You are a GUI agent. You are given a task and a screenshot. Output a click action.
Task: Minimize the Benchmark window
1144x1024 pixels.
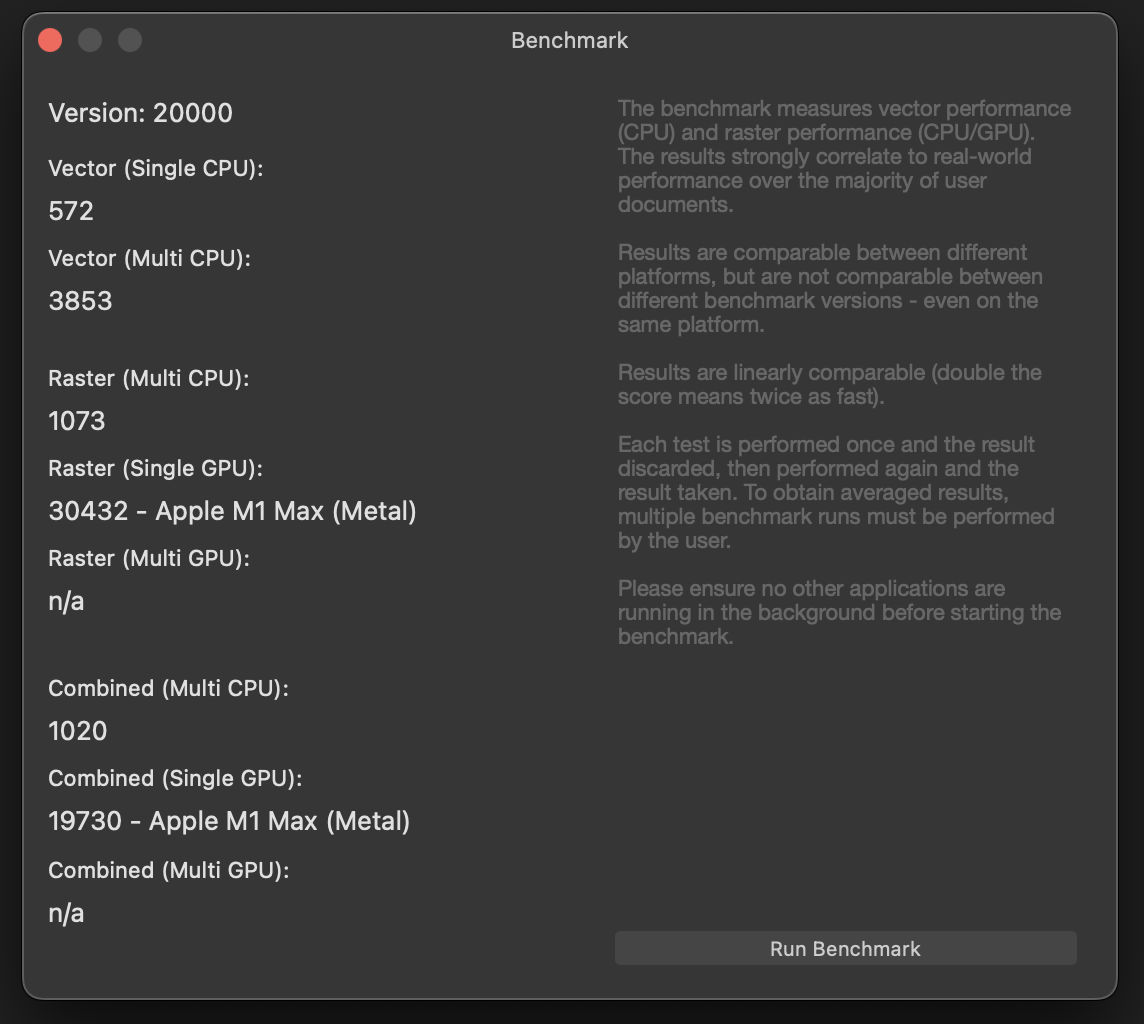[89, 40]
